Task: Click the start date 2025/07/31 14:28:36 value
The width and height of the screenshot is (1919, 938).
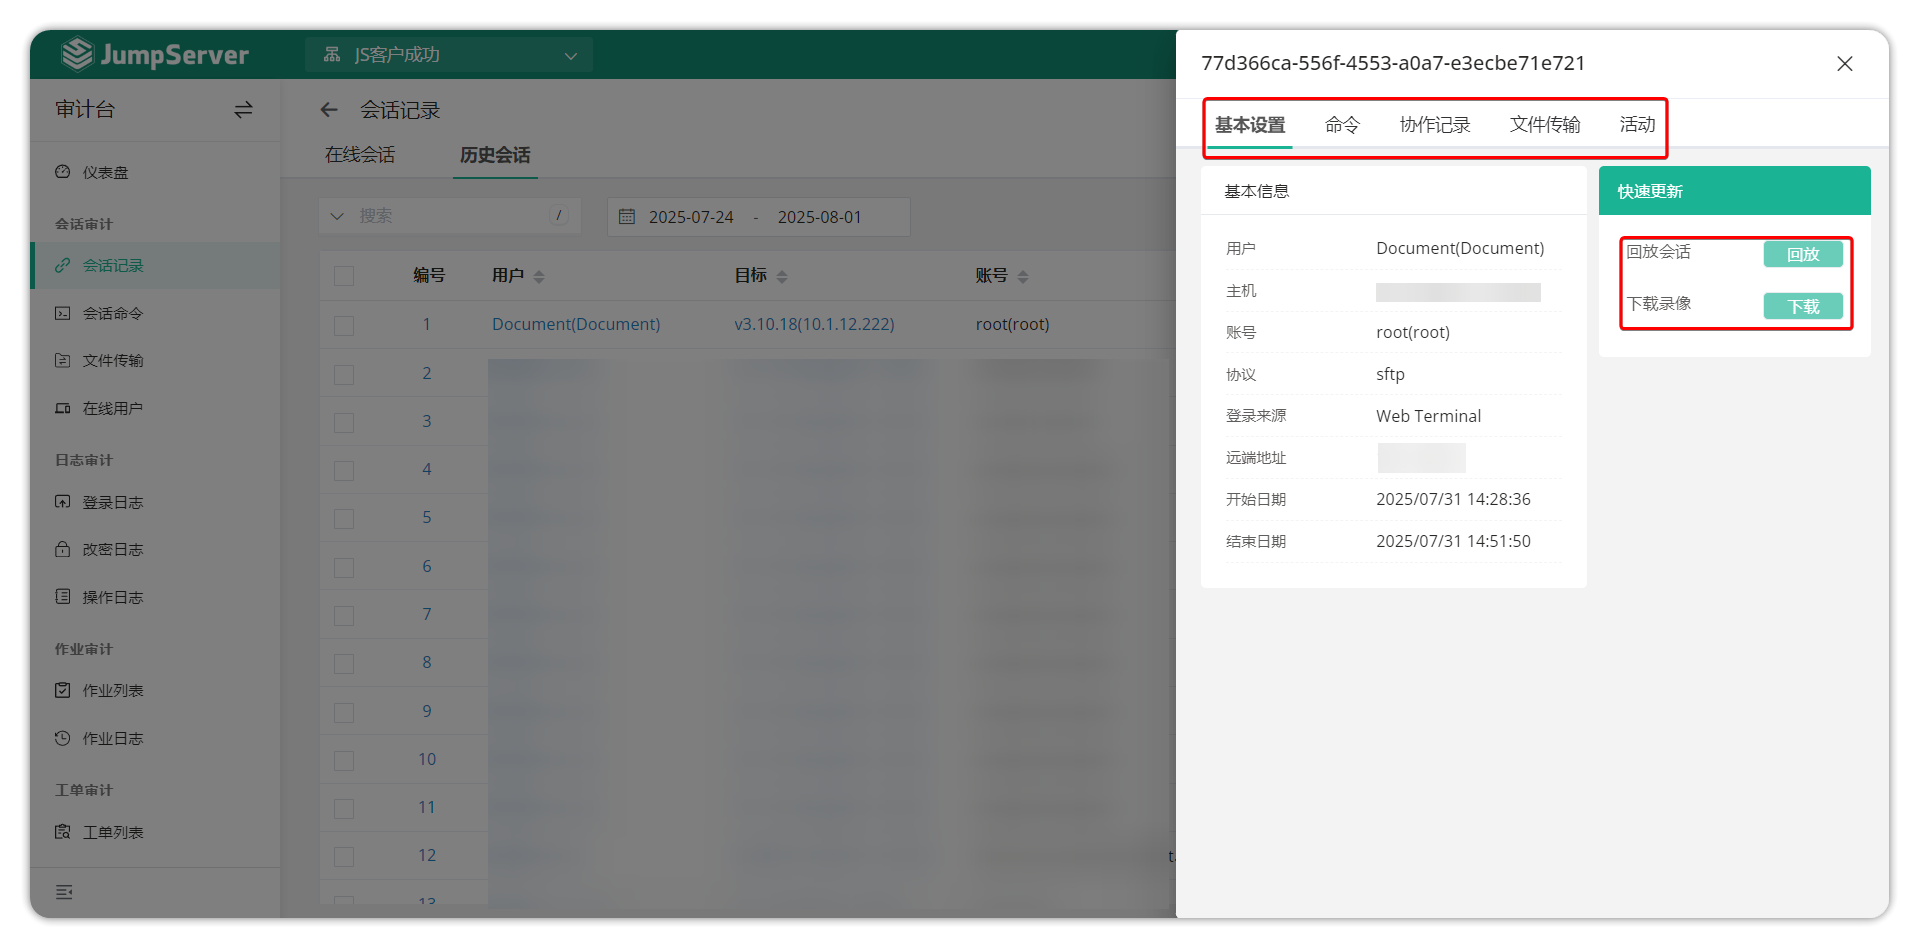Action: click(x=1453, y=499)
